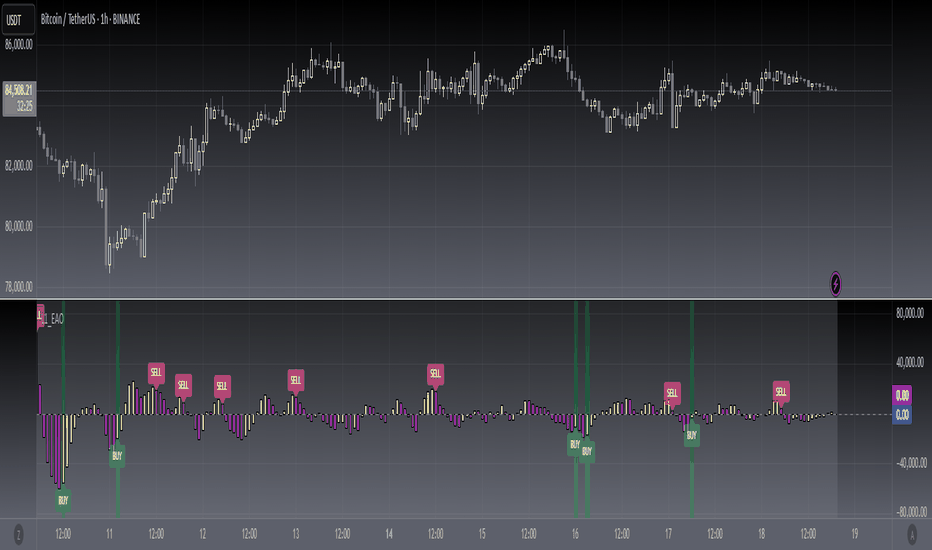The image size is (932, 550).
Task: Click the 84,508.21 current price label
Action: tap(19, 90)
